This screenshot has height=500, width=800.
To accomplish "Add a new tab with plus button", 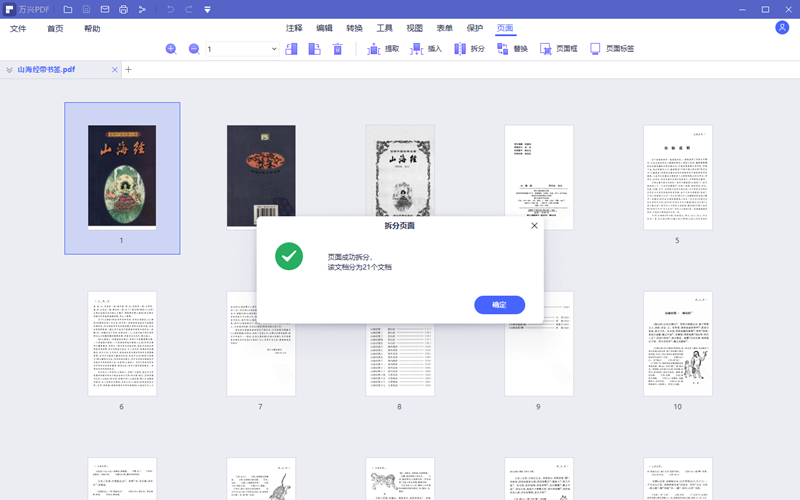I will tap(128, 70).
